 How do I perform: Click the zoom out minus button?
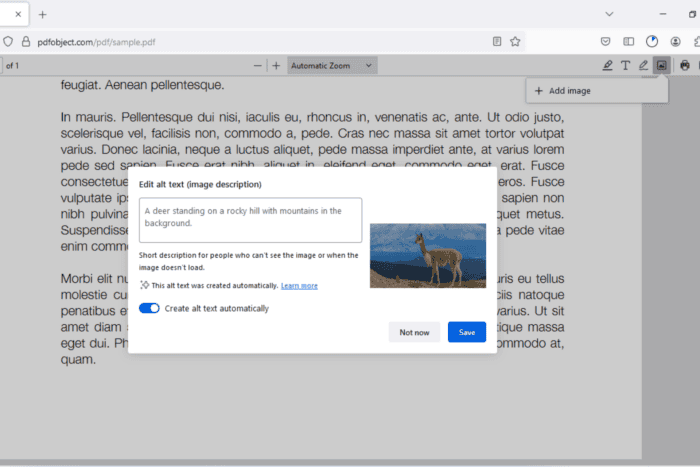tap(258, 66)
